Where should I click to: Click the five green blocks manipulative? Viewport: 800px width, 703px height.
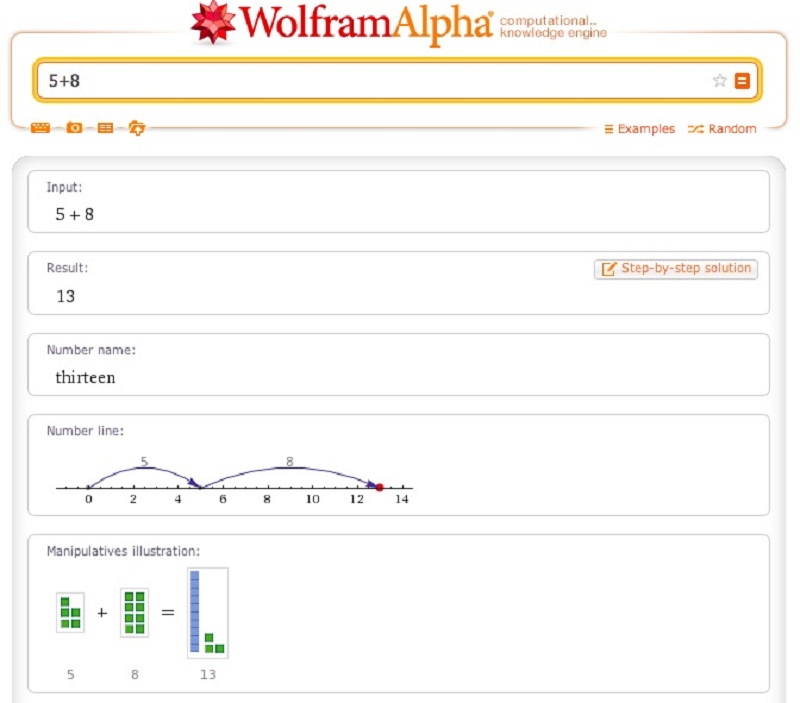pyautogui.click(x=70, y=613)
